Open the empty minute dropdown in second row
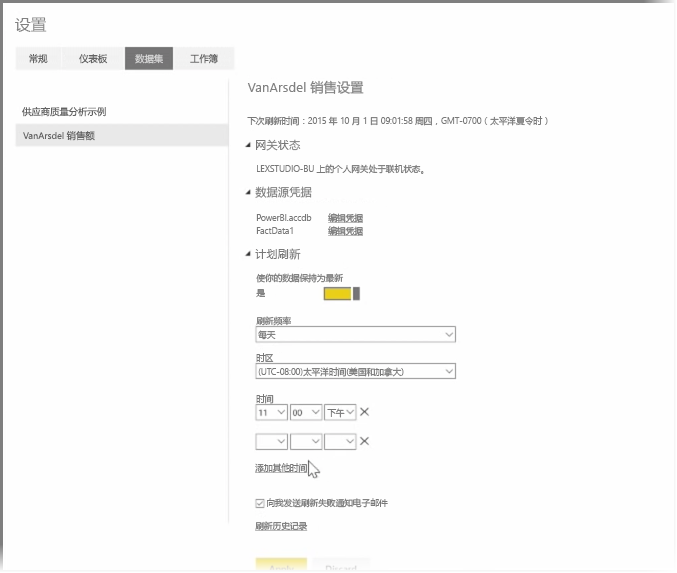 [x=306, y=441]
